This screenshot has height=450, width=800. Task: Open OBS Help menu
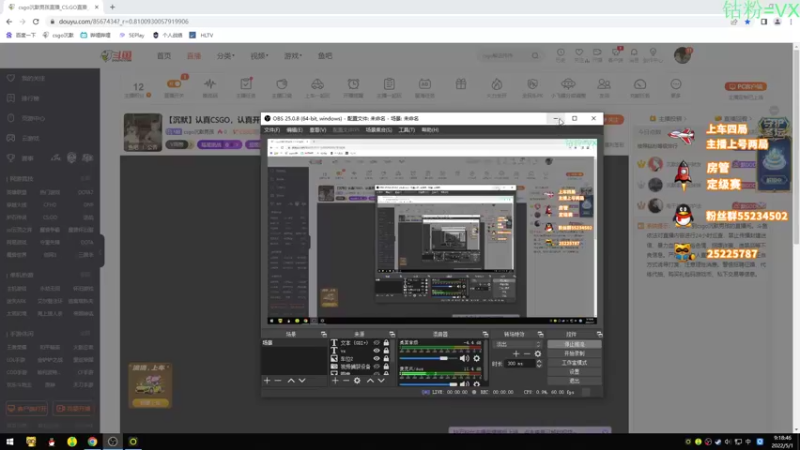tap(430, 130)
